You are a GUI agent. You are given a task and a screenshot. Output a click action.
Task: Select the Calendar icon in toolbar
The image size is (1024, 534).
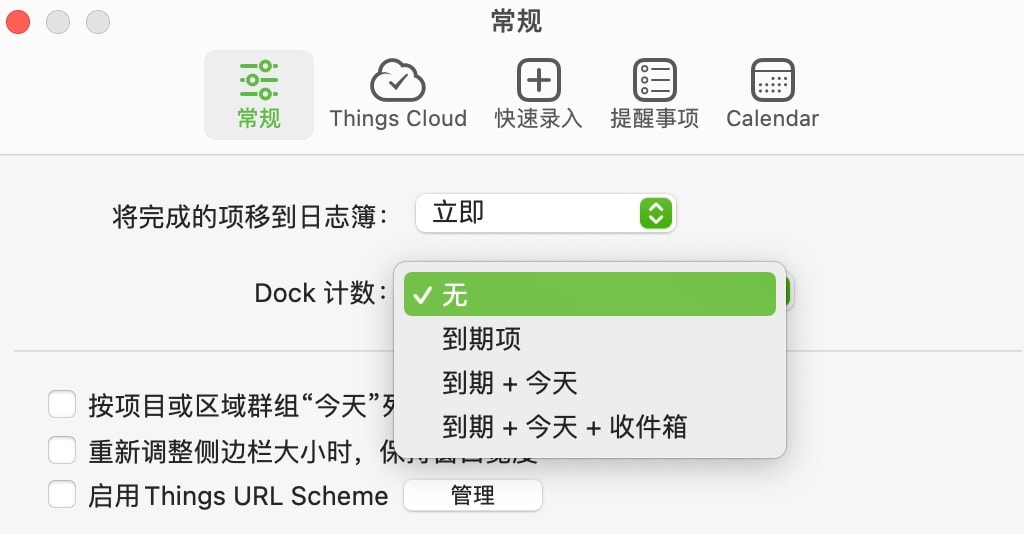tap(772, 79)
